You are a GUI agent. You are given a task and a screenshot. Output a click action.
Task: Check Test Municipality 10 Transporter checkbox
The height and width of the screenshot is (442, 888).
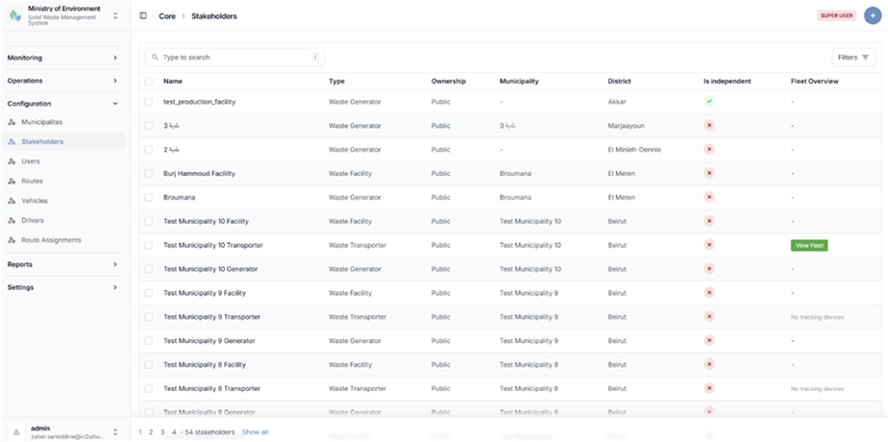click(x=148, y=245)
